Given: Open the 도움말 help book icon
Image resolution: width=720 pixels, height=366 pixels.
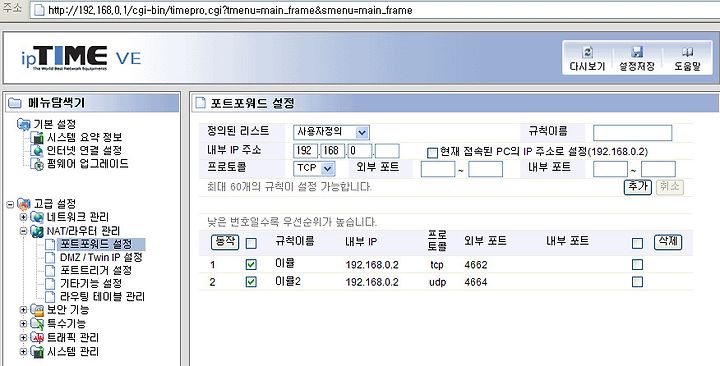Looking at the screenshot, I should pos(687,52).
